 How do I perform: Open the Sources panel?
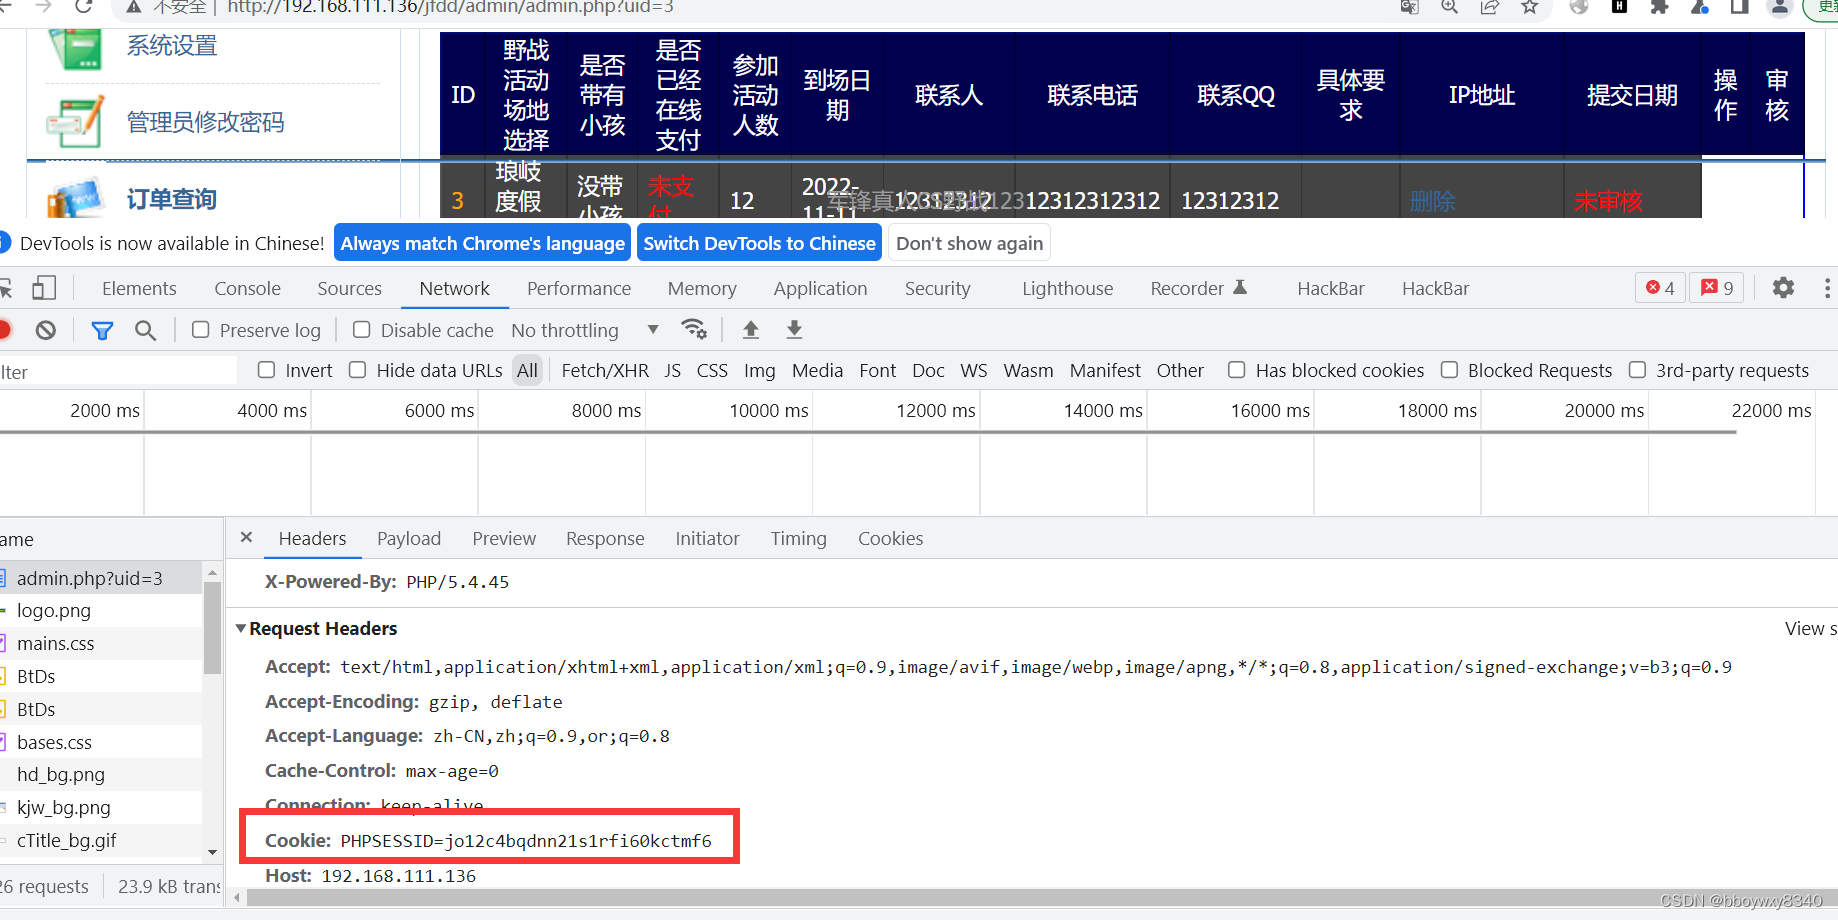pyautogui.click(x=349, y=288)
